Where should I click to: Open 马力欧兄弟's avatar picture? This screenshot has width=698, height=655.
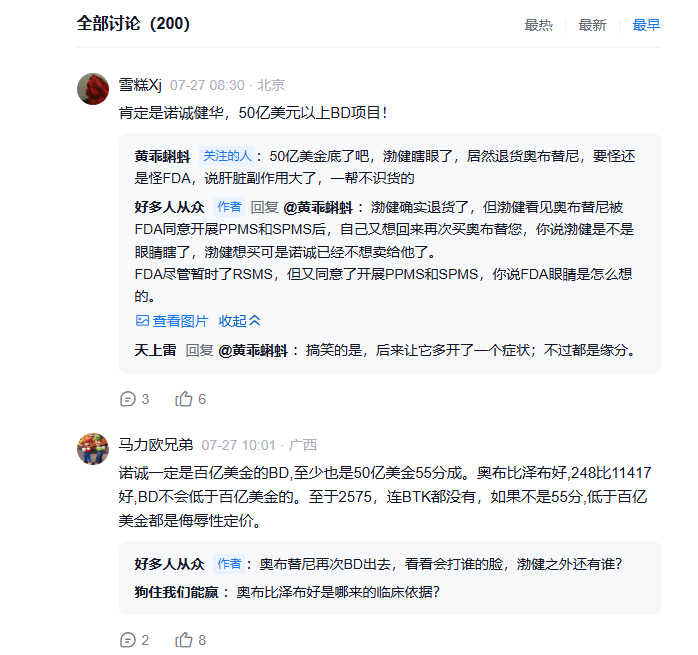(x=93, y=448)
